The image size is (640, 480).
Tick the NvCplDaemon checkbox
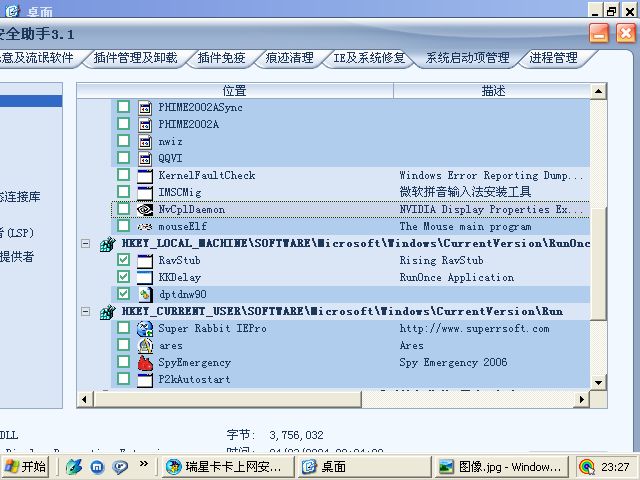click(123, 209)
